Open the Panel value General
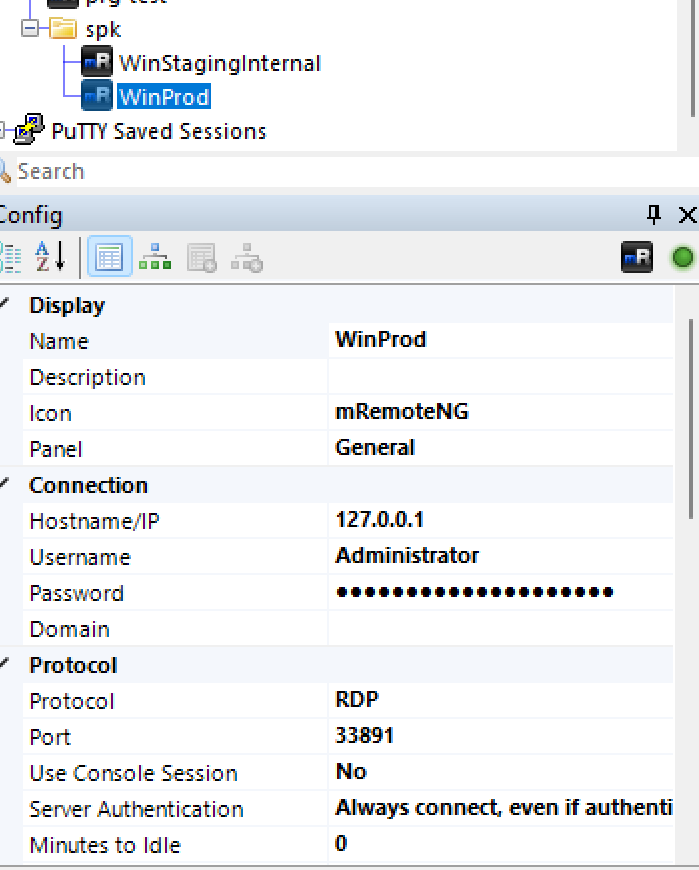The image size is (699, 870). (x=501, y=448)
